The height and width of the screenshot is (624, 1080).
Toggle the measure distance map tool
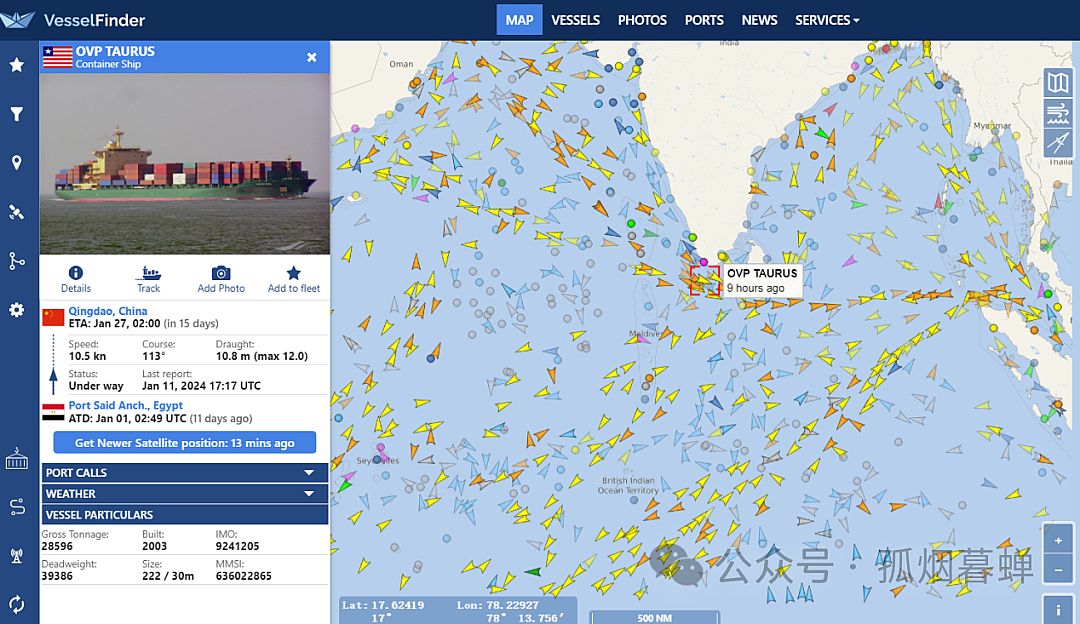[1057, 142]
